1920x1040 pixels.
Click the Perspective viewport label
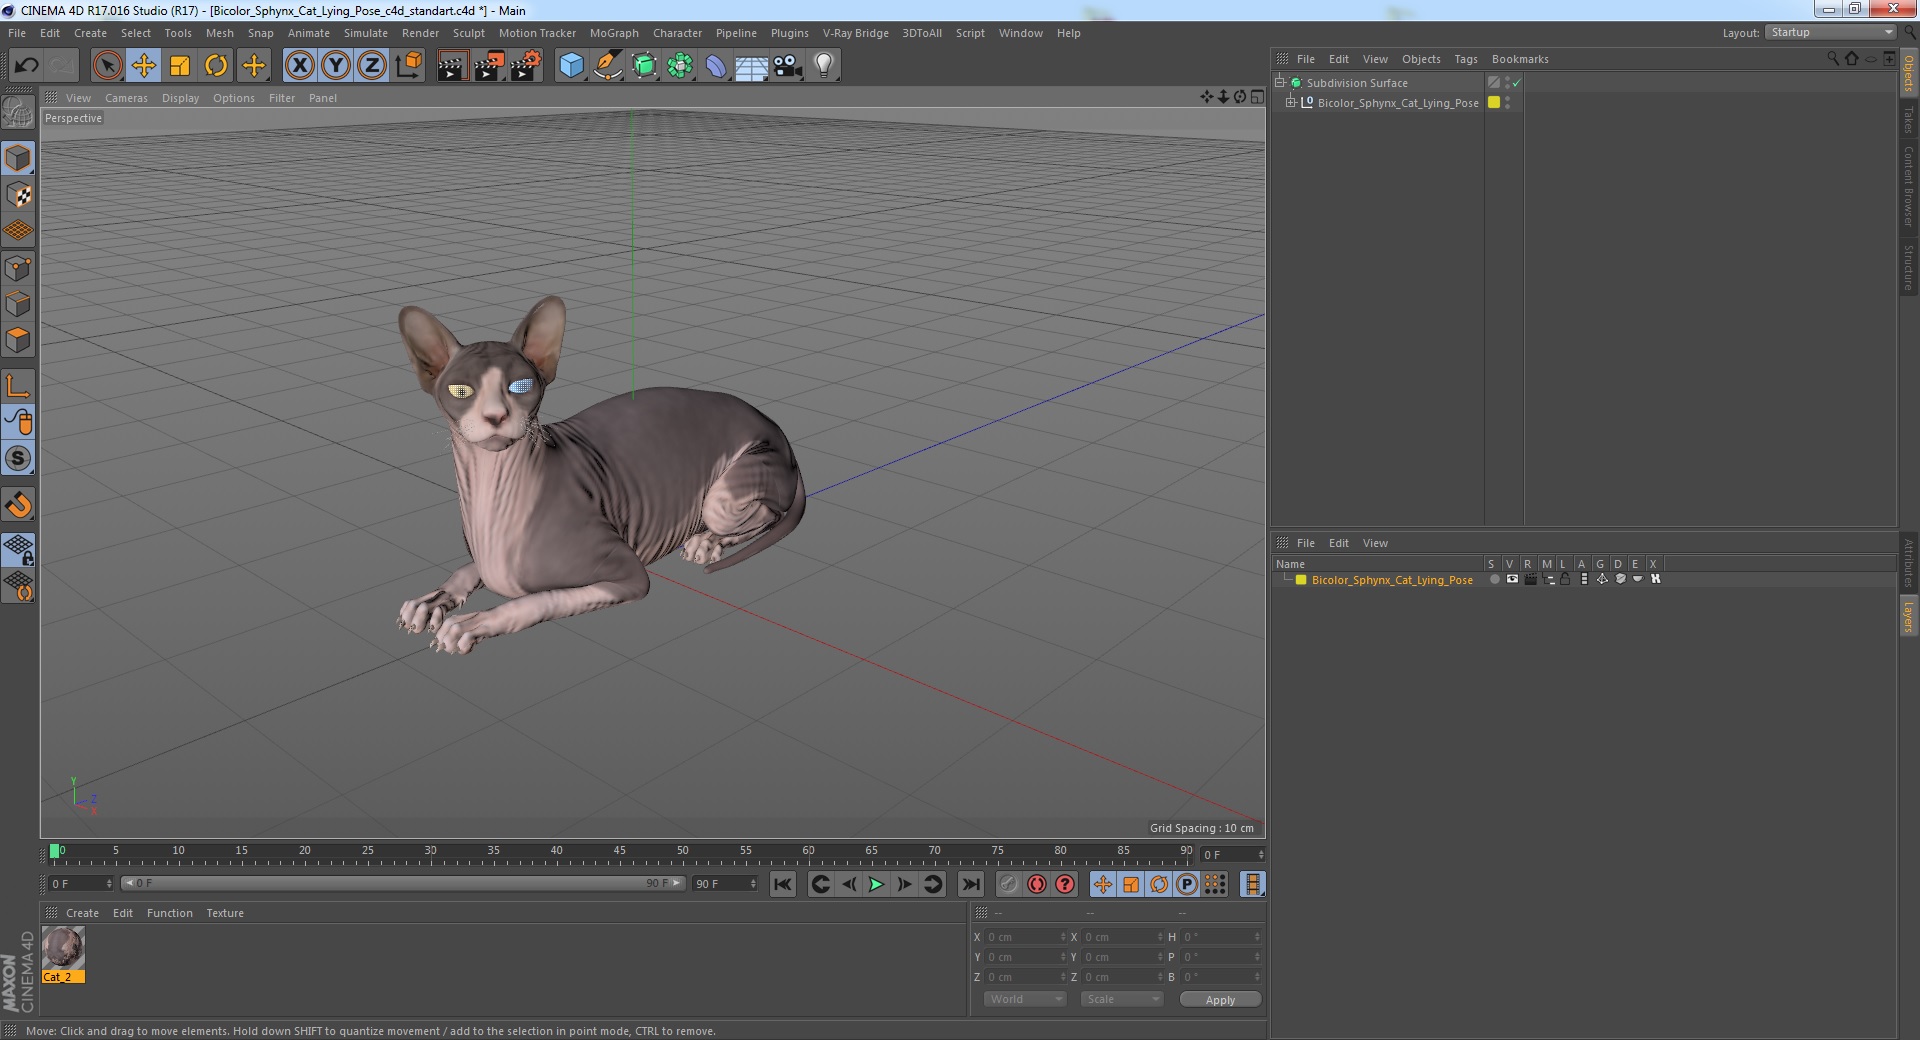[x=73, y=118]
